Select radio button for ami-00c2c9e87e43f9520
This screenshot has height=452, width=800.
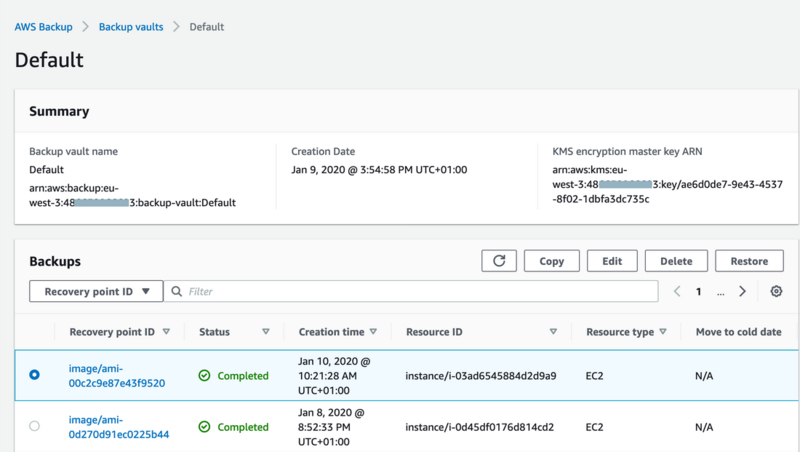[x=34, y=375]
